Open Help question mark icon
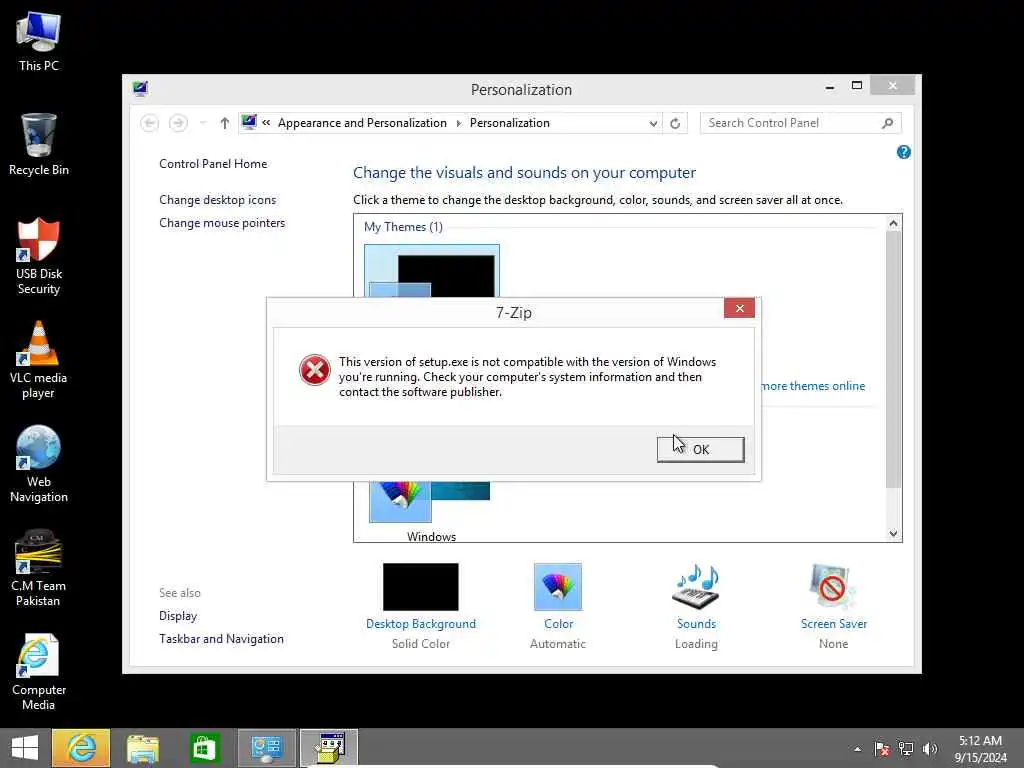Screen dimensions: 1024x768 (x=904, y=152)
